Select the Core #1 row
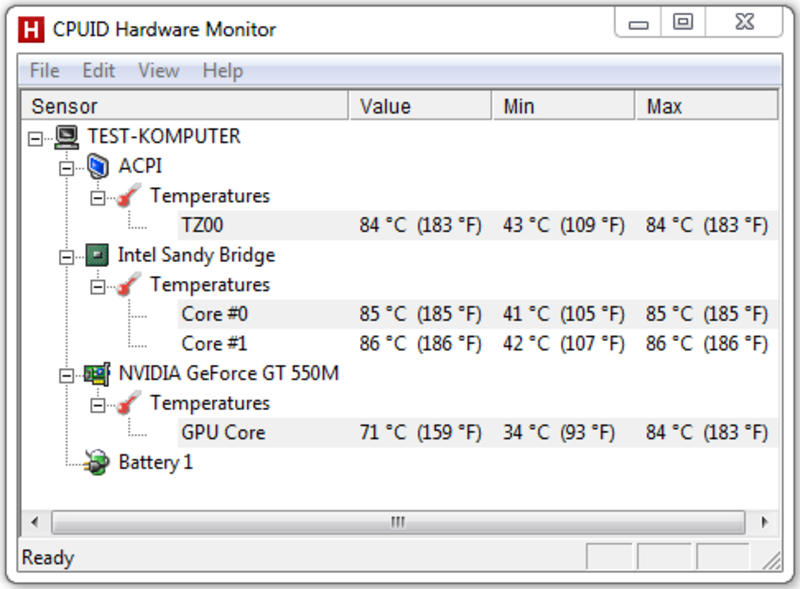800x589 pixels. coord(478,343)
